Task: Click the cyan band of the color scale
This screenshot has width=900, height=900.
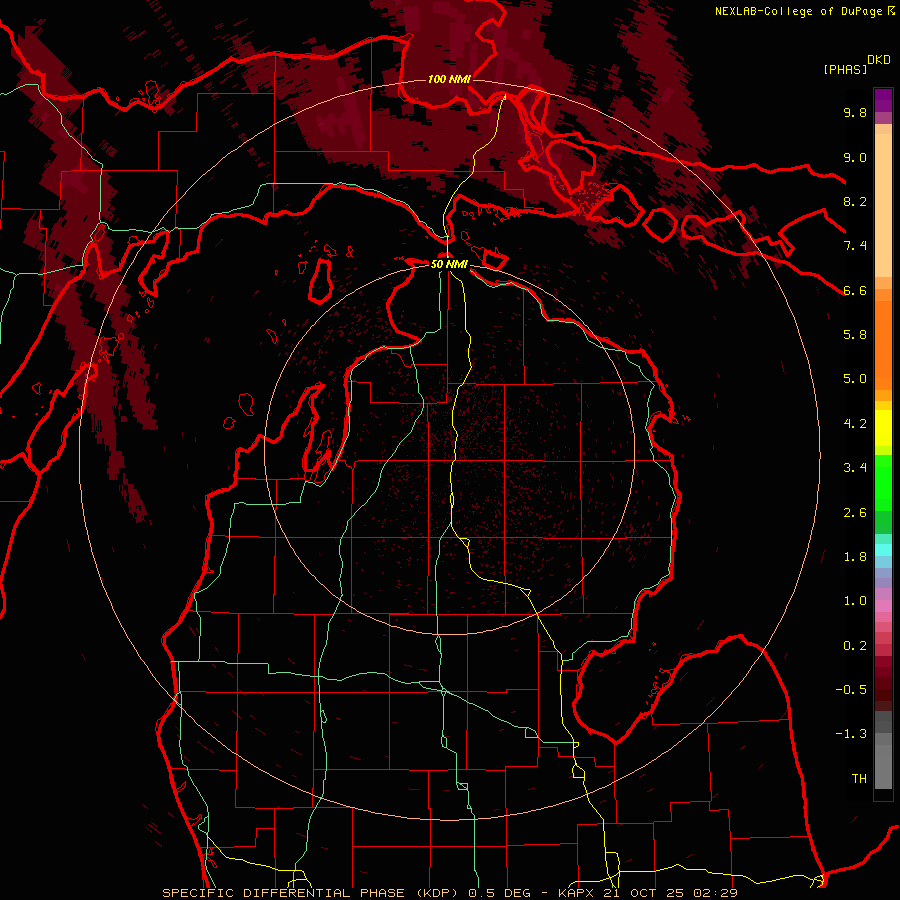Action: pyautogui.click(x=883, y=550)
